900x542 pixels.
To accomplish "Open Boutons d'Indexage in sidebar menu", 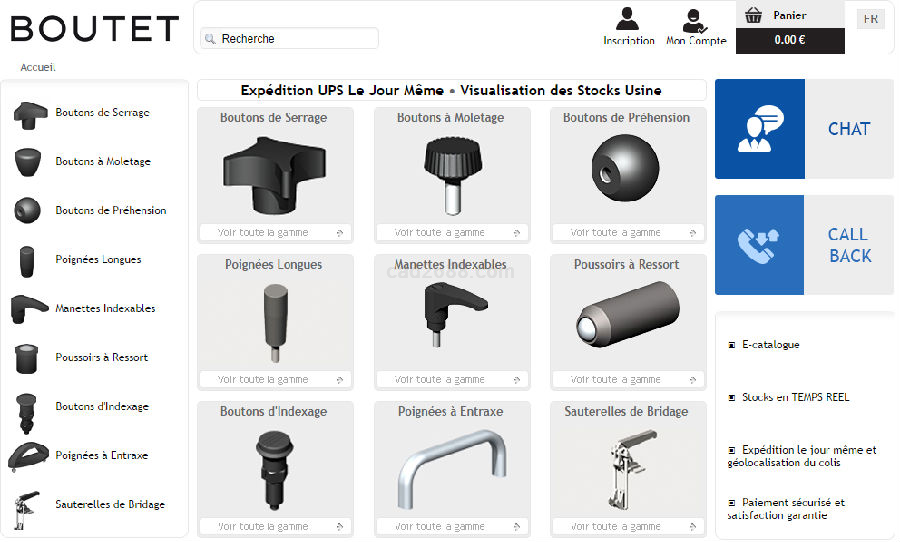I will point(102,406).
